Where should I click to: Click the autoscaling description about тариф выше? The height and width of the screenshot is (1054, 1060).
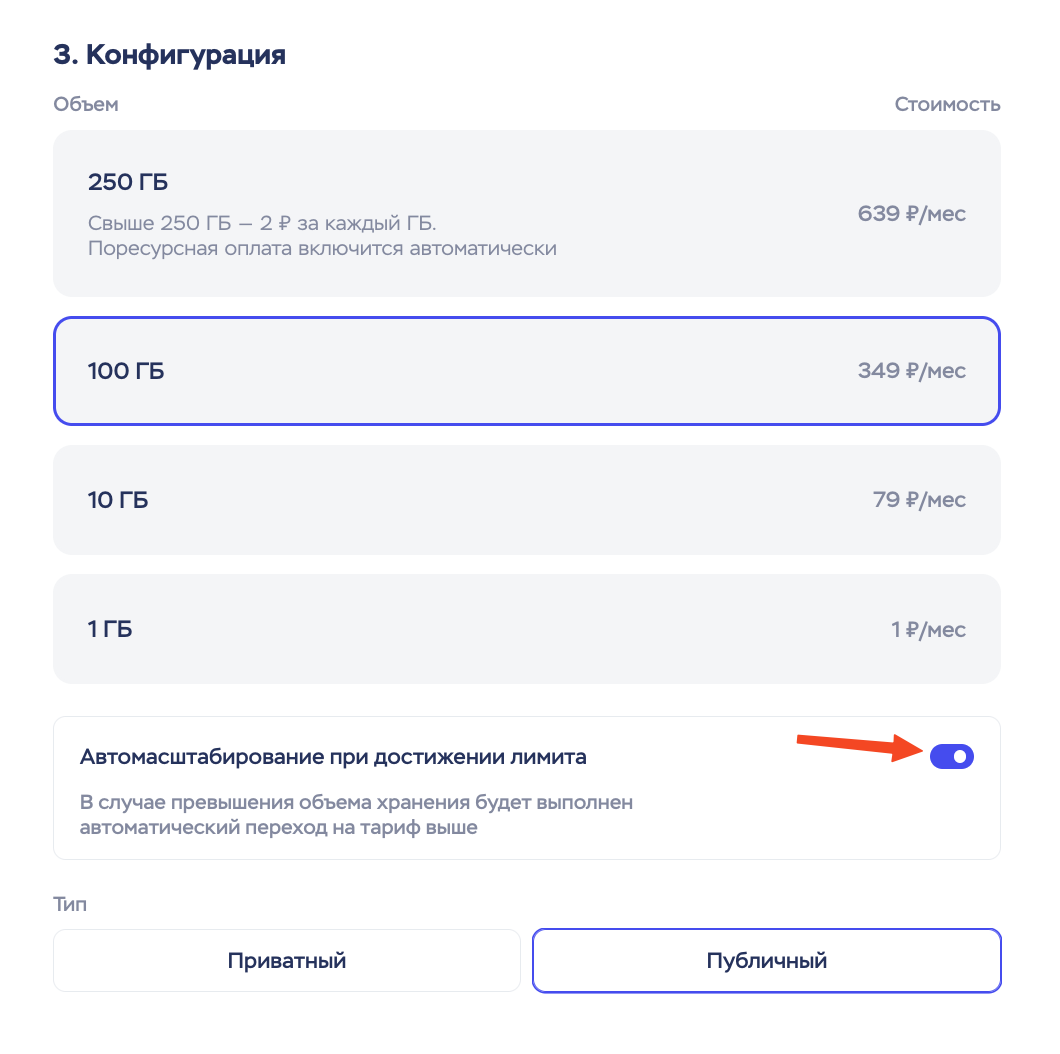pos(356,815)
